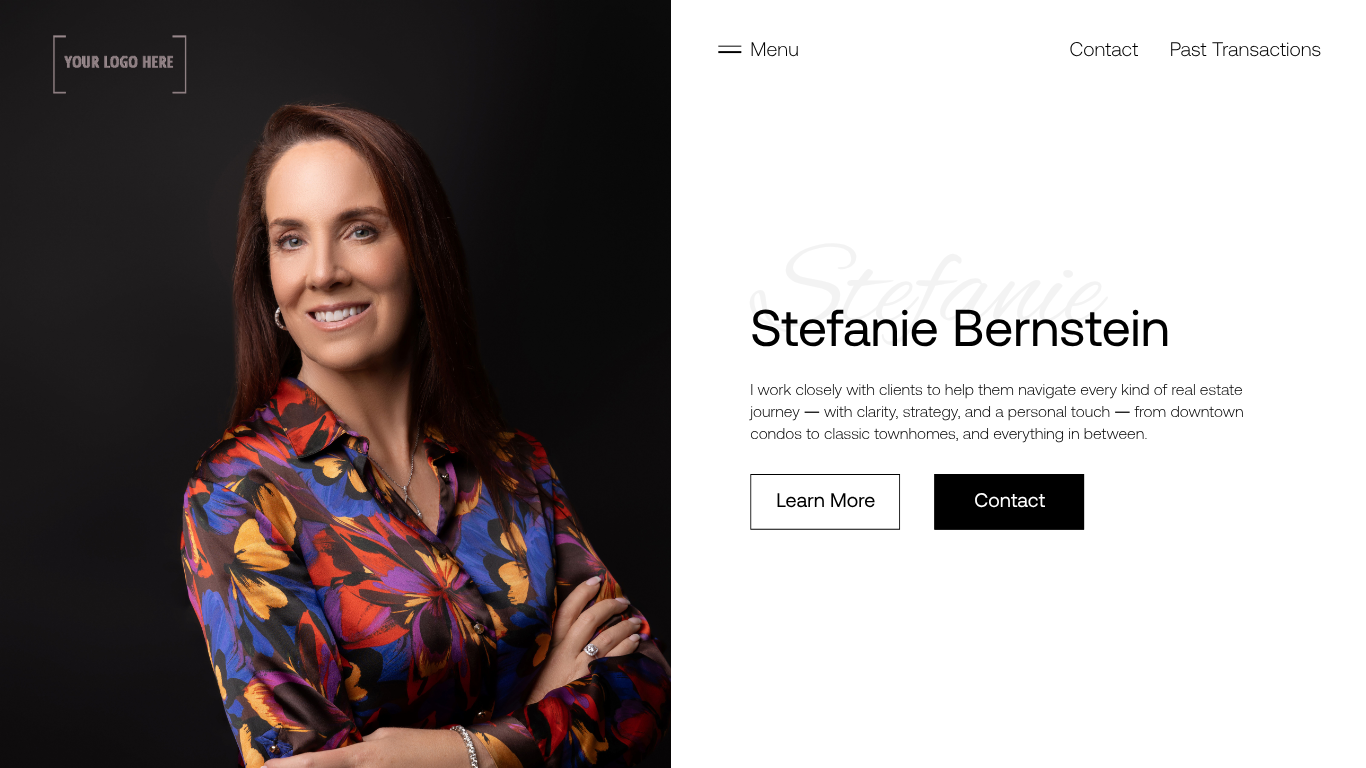The height and width of the screenshot is (768, 1366).
Task: Click the bracelet on her wrist
Action: click(465, 746)
